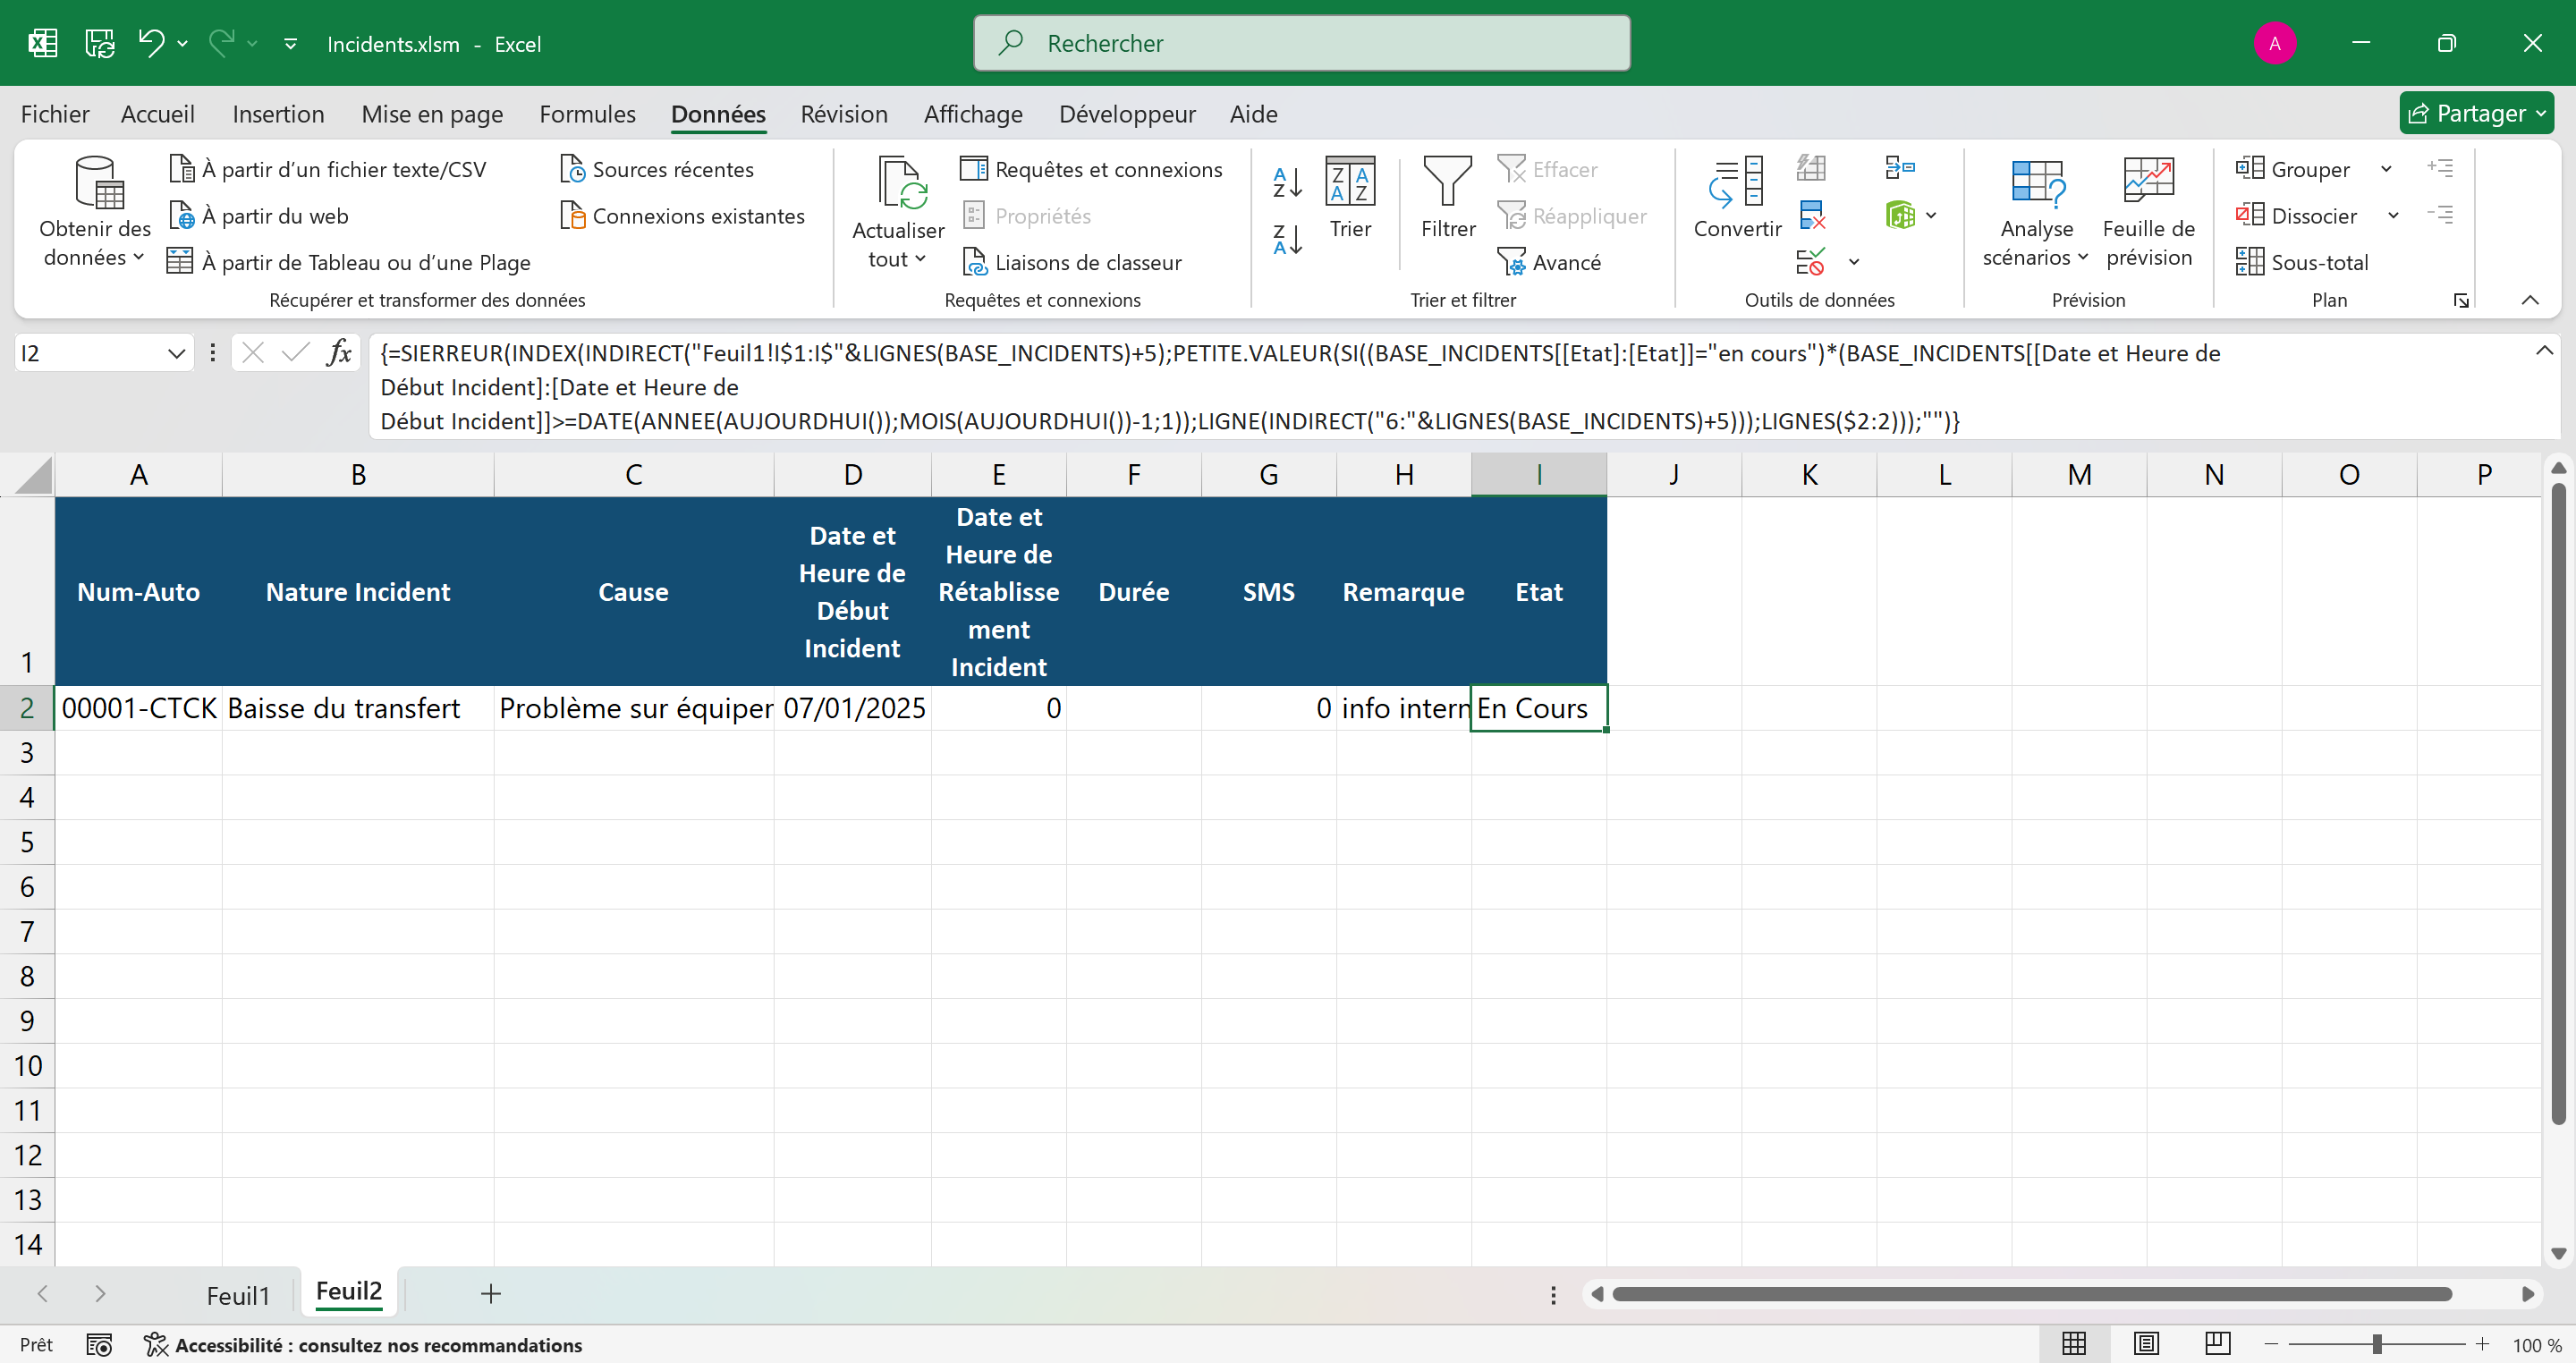2576x1363 pixels.
Task: Switch to page break preview
Action: point(2217,1344)
